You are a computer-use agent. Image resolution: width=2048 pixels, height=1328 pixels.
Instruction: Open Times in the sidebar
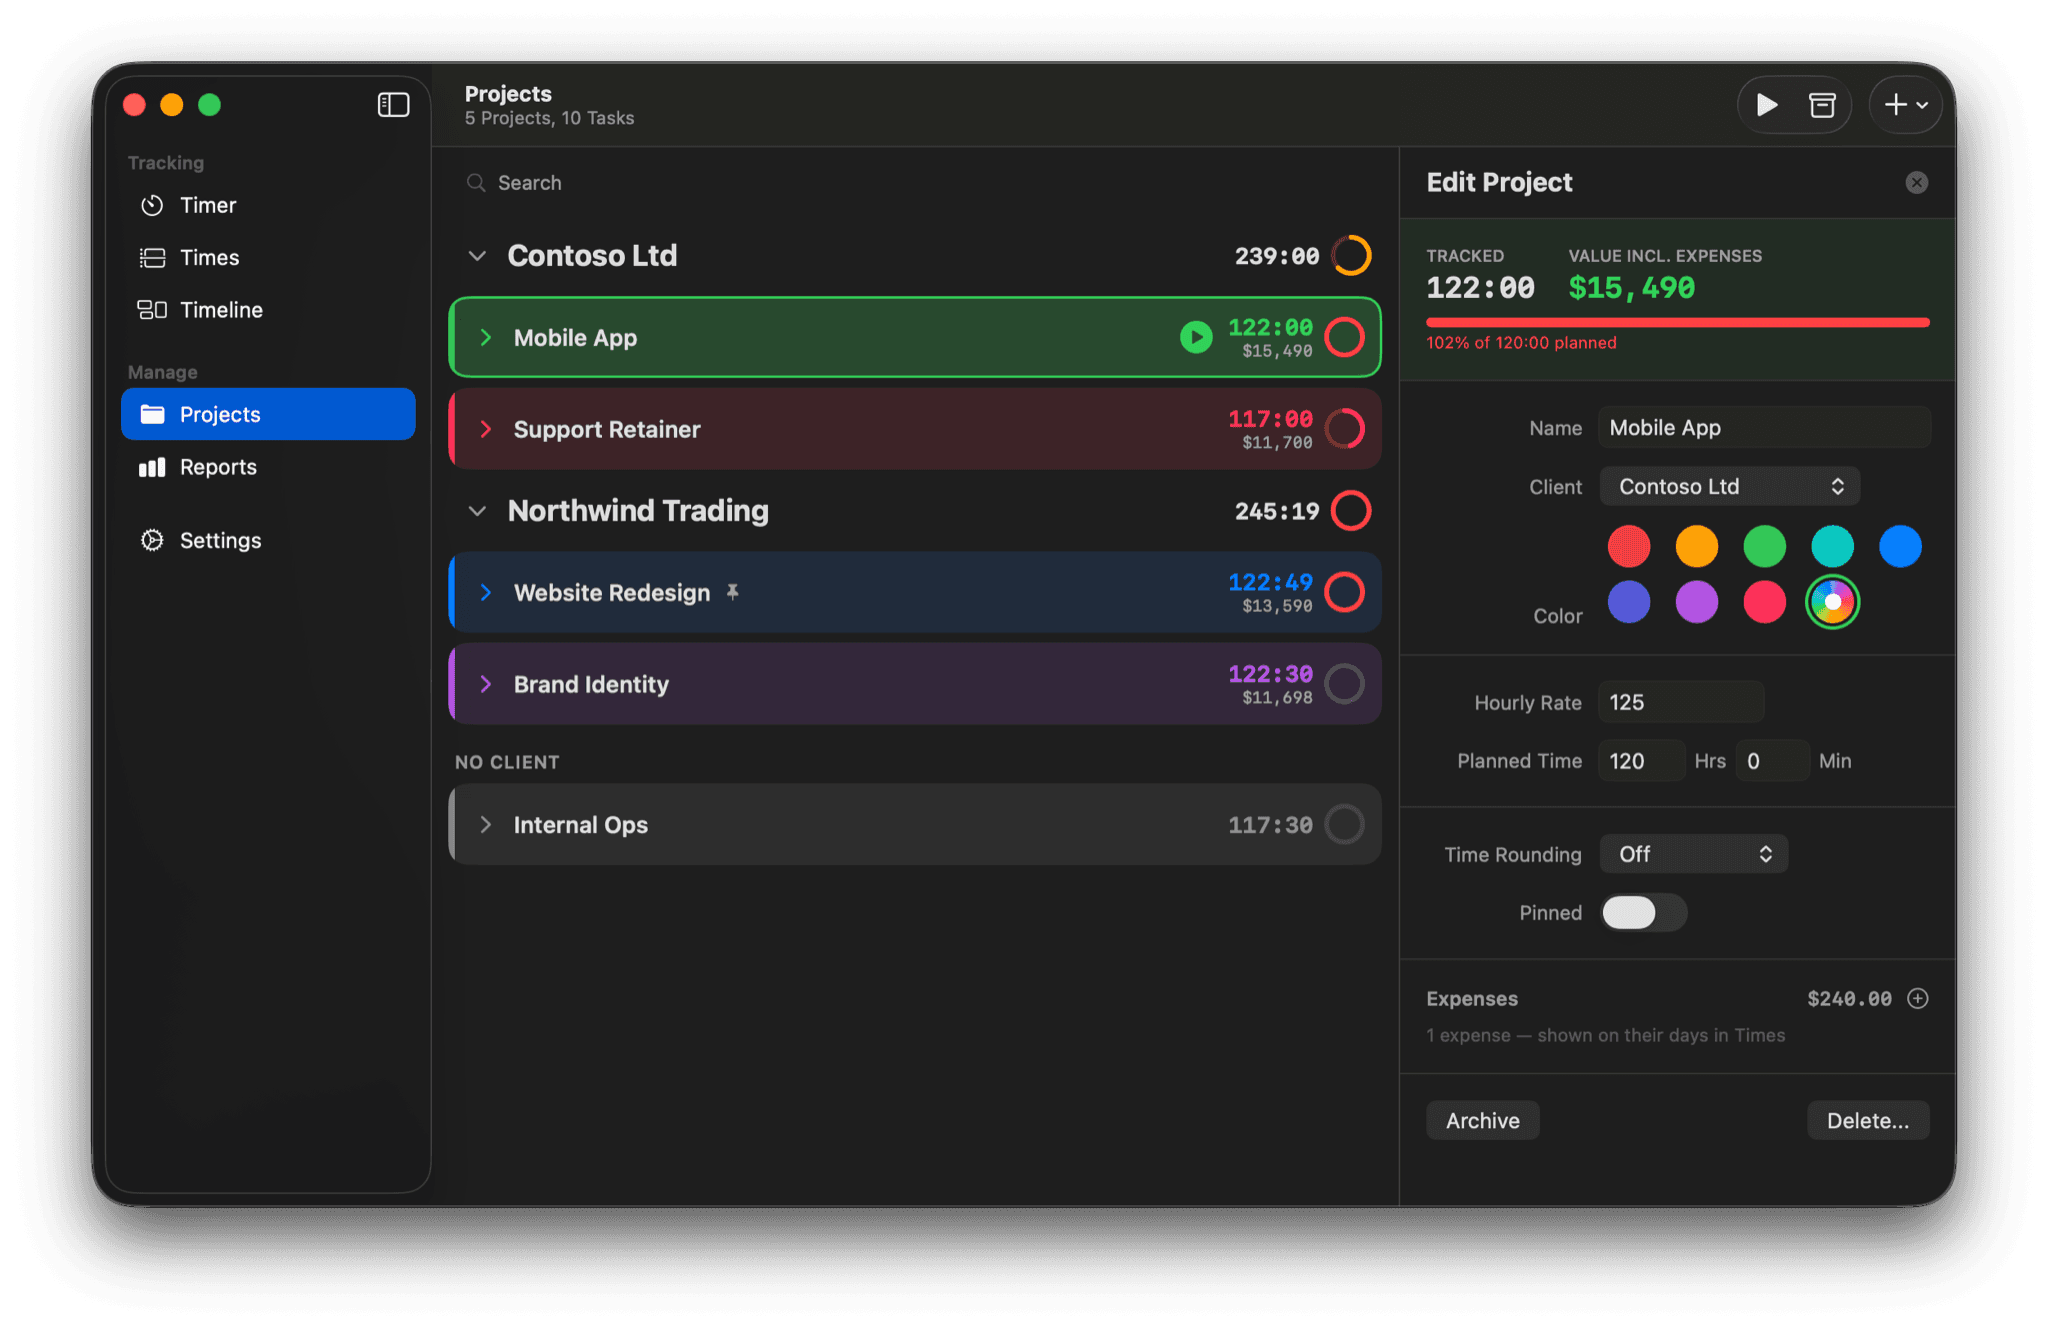click(x=268, y=257)
